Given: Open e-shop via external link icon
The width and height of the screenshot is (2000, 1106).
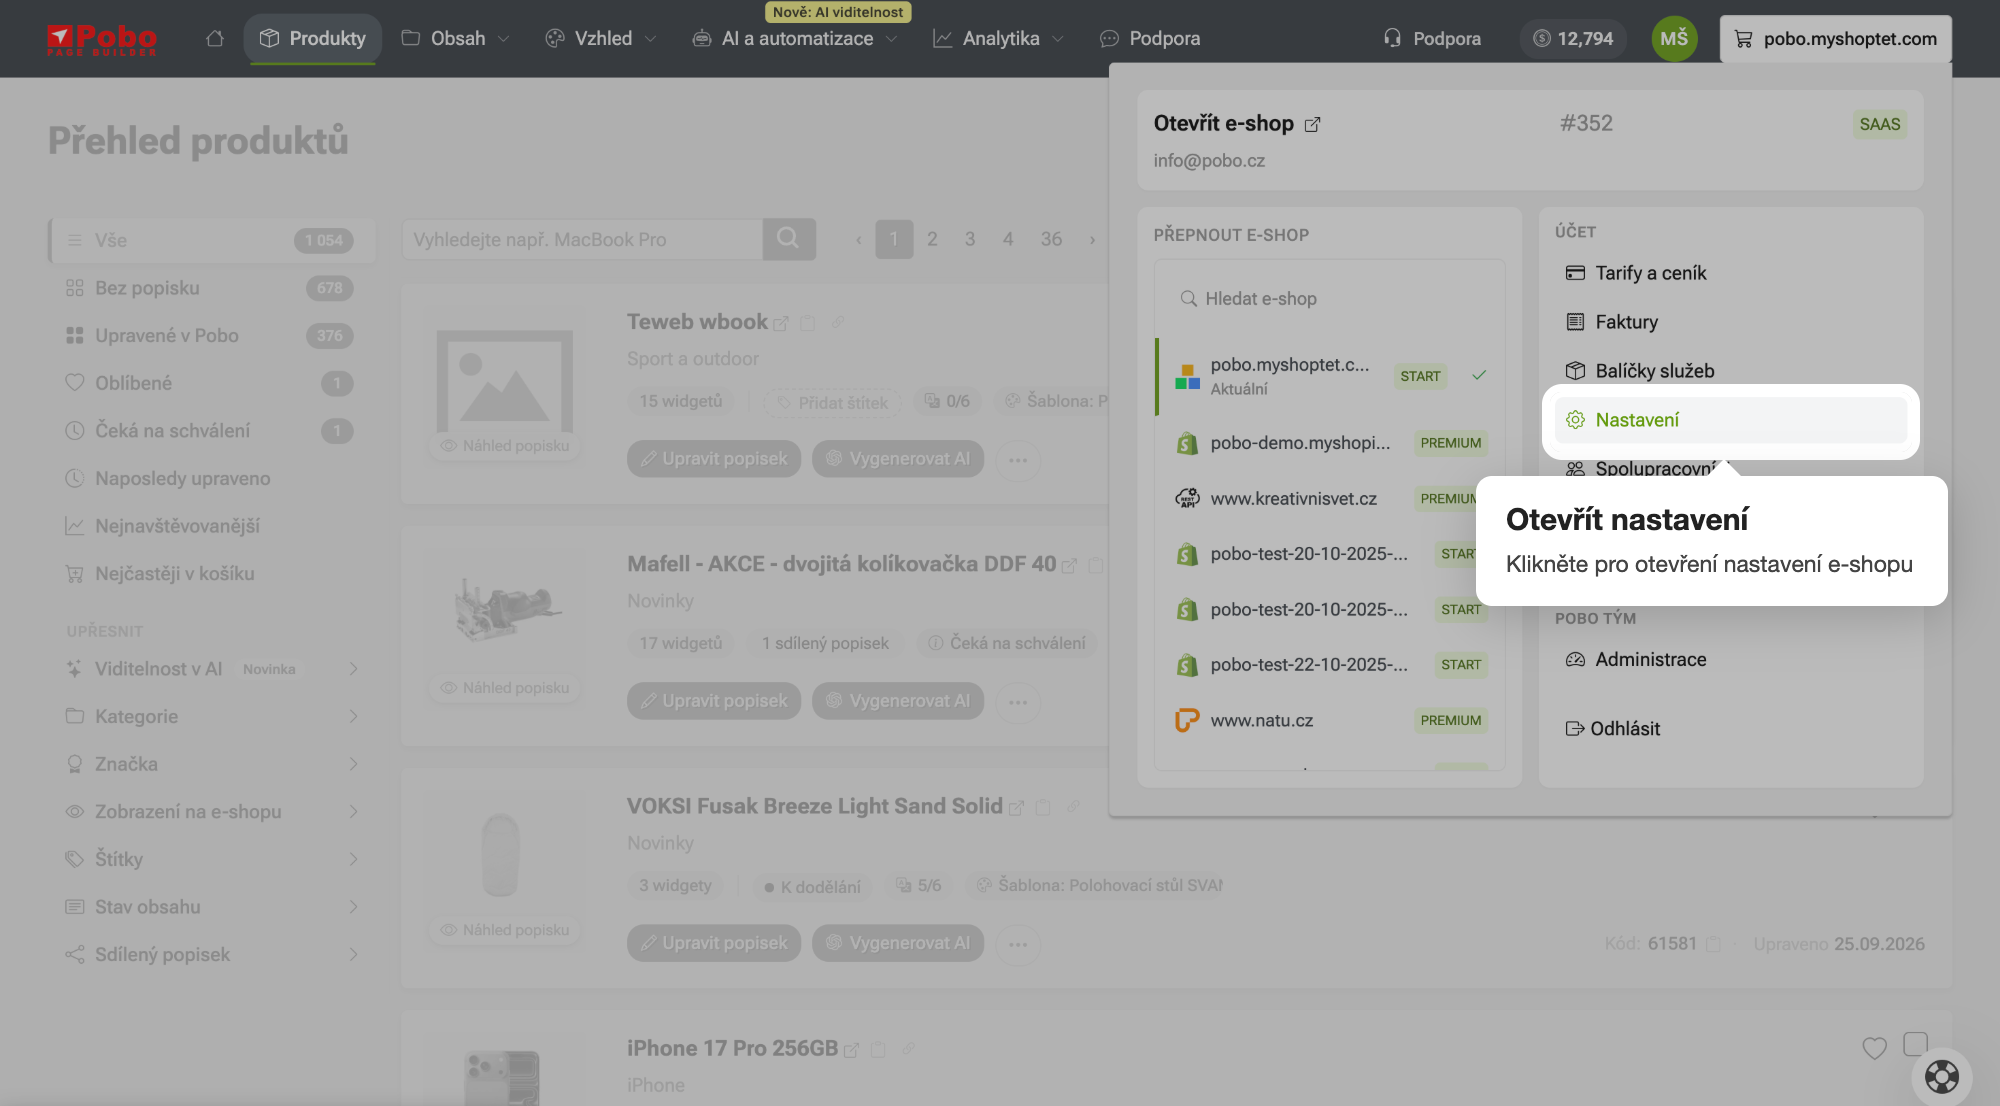Looking at the screenshot, I should [x=1312, y=124].
